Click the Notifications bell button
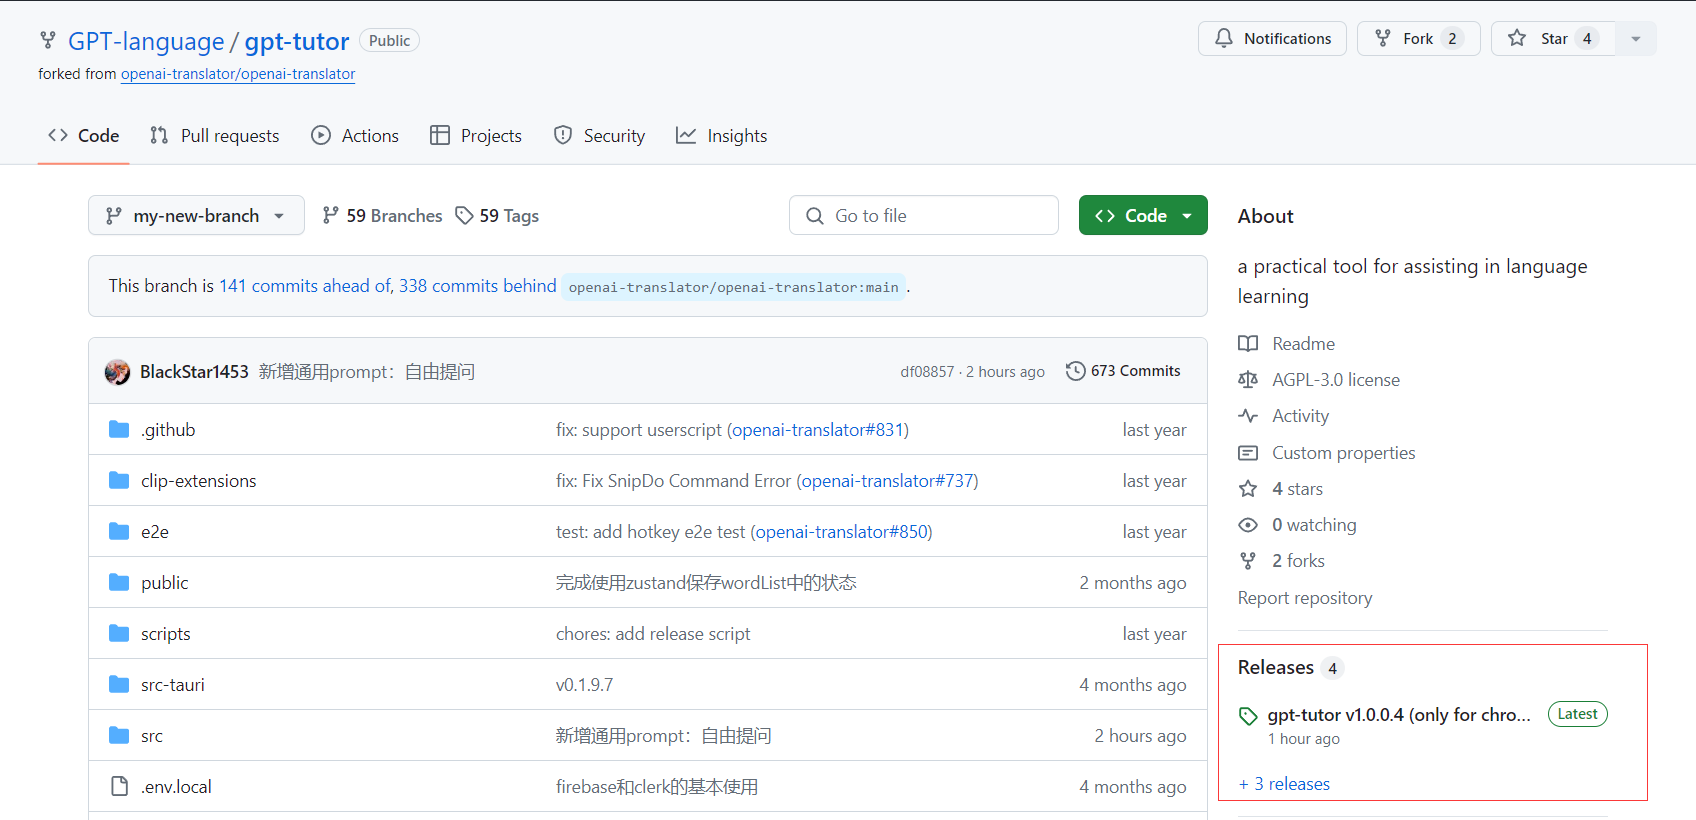1696x820 pixels. (x=1272, y=38)
